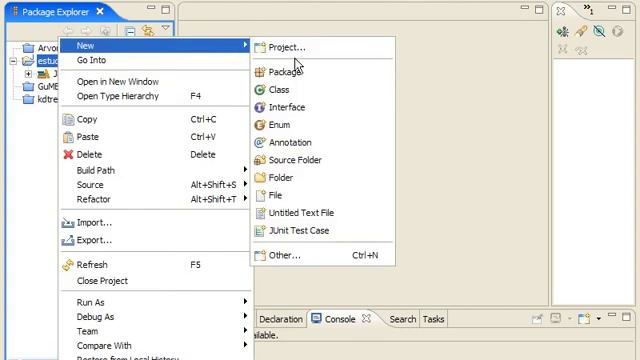Click the Package icon

coord(260,72)
